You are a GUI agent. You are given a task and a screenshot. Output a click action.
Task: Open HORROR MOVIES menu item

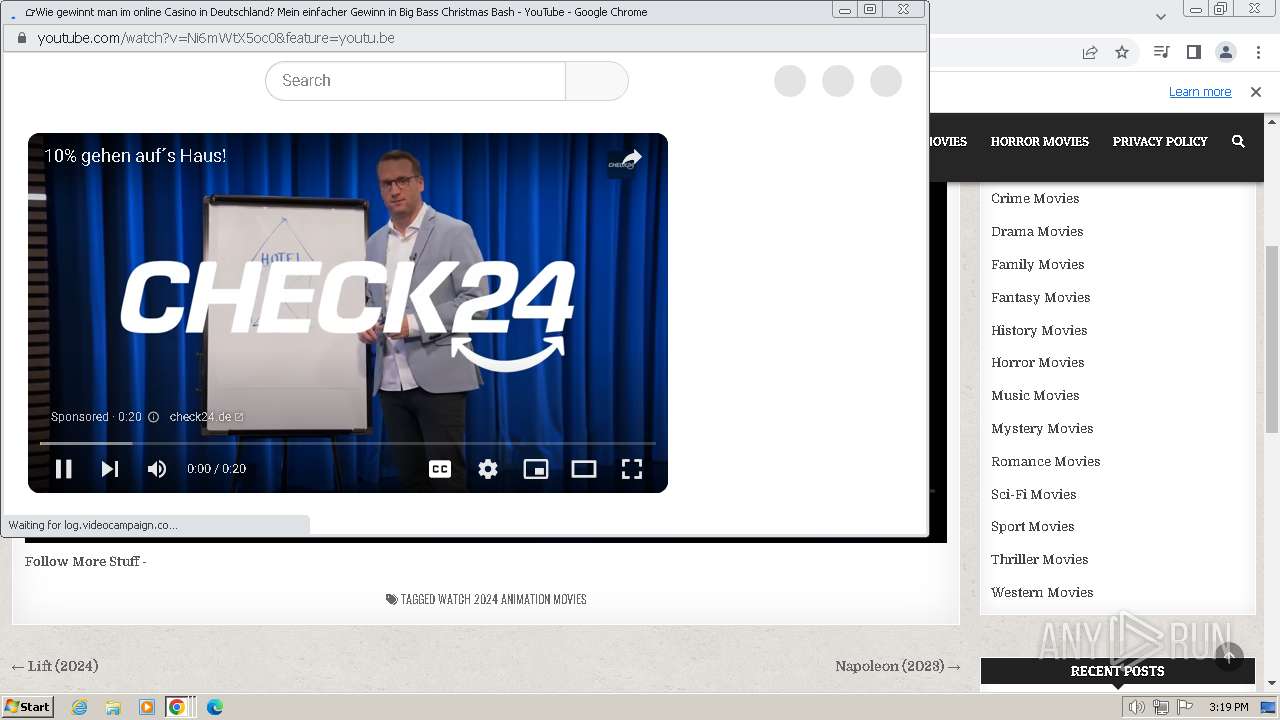(x=1040, y=142)
